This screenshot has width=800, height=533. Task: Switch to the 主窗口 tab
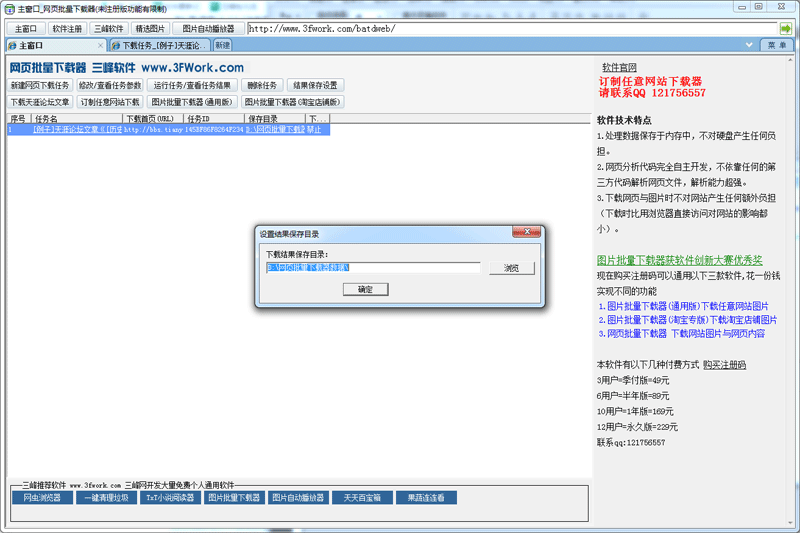point(56,45)
